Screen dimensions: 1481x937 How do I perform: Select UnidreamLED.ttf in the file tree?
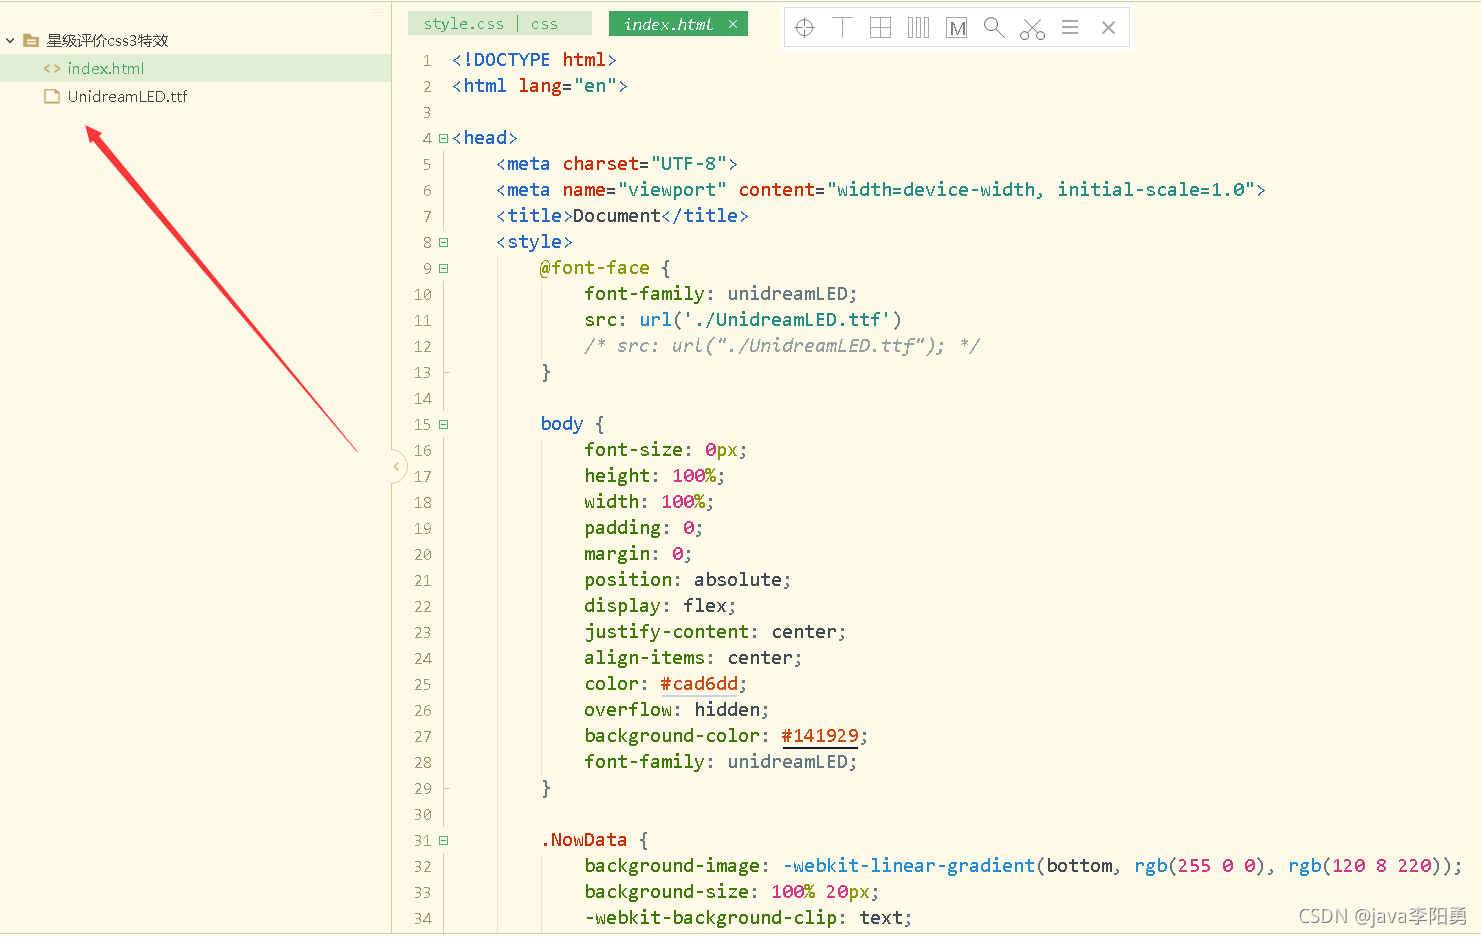[x=127, y=97]
